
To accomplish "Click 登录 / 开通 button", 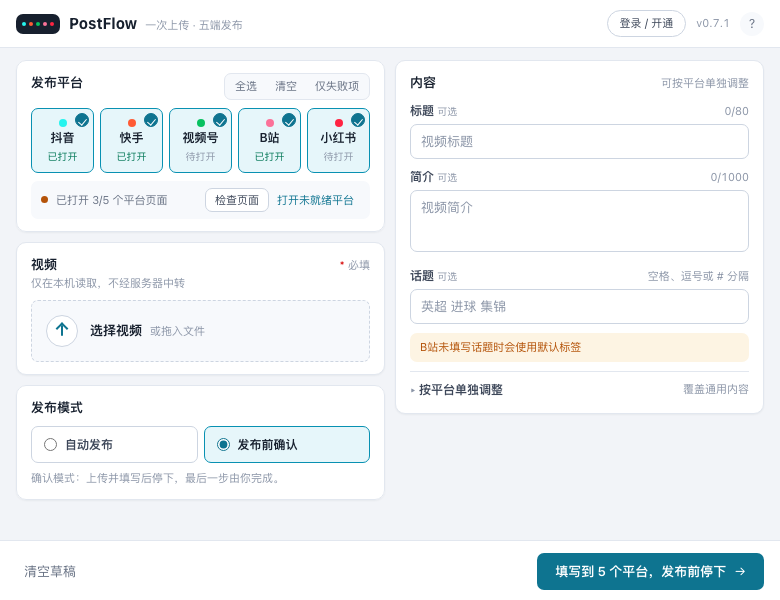I will click(x=646, y=23).
